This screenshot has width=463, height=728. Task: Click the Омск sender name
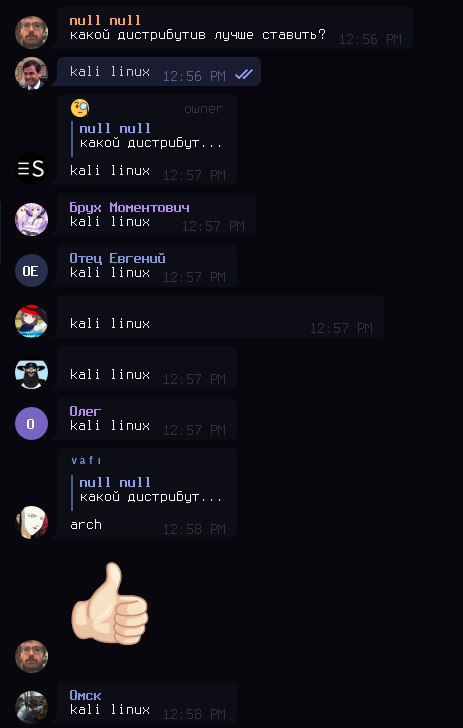85,695
